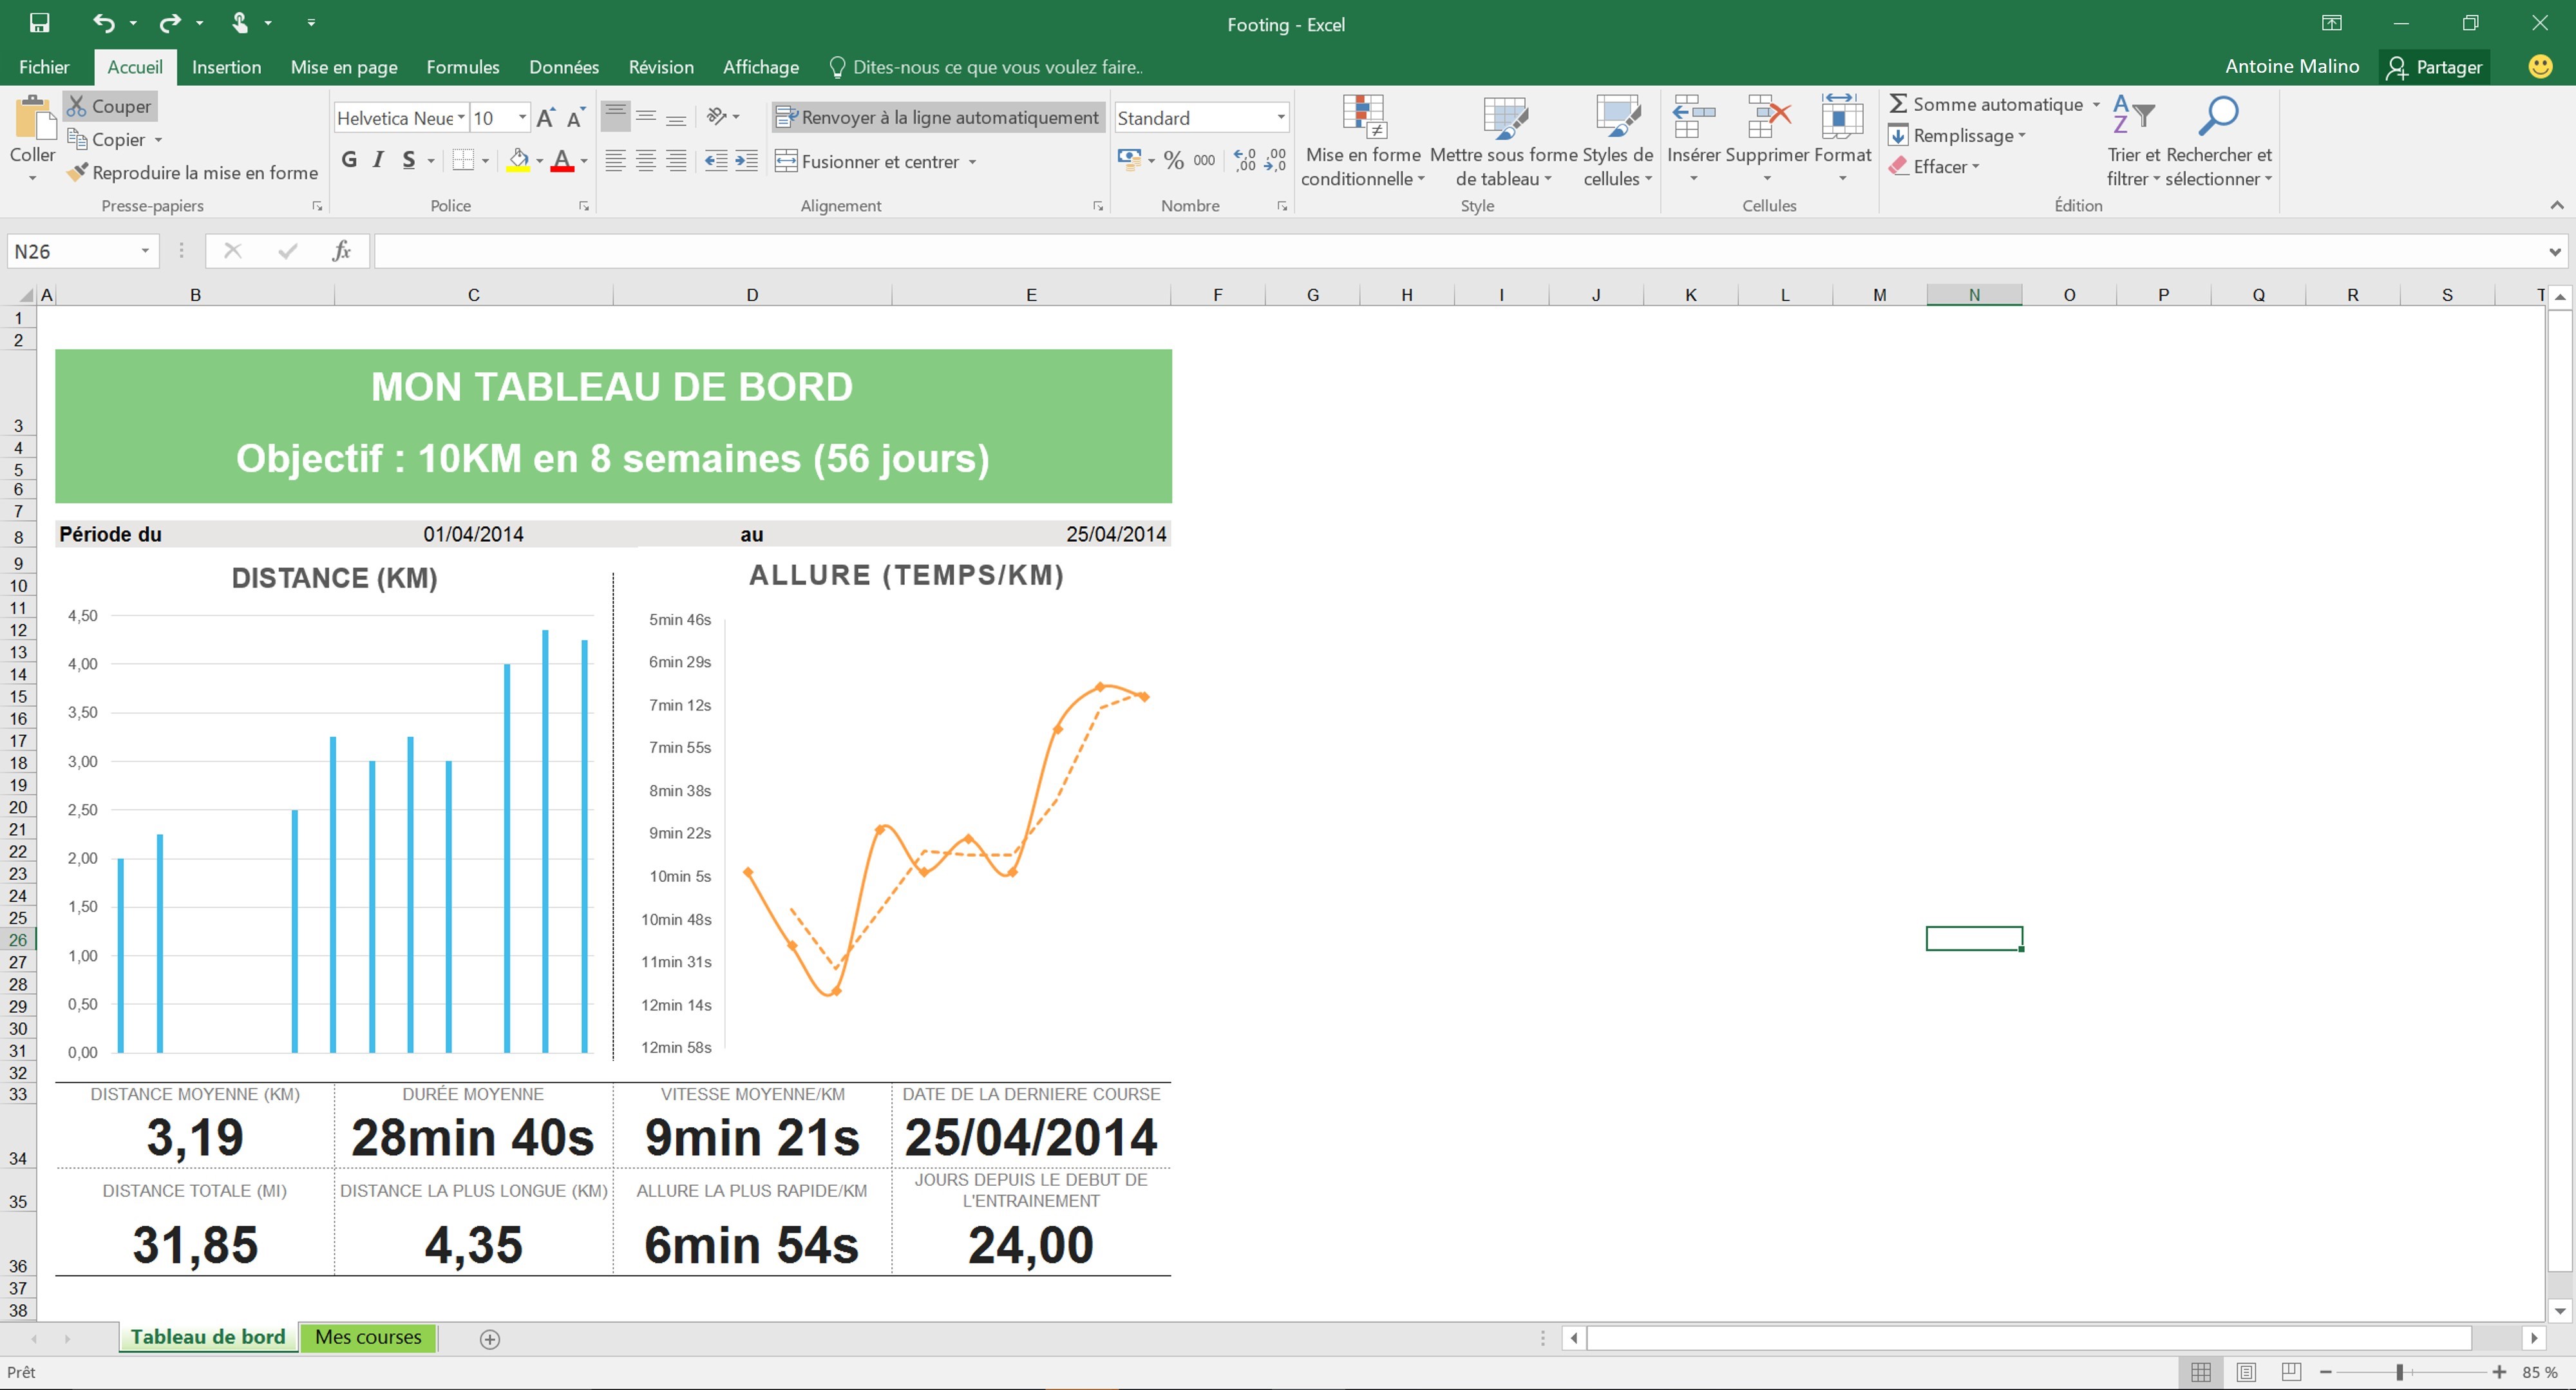Click zoom out minus button
The height and width of the screenshot is (1390, 2576).
(x=2327, y=1372)
